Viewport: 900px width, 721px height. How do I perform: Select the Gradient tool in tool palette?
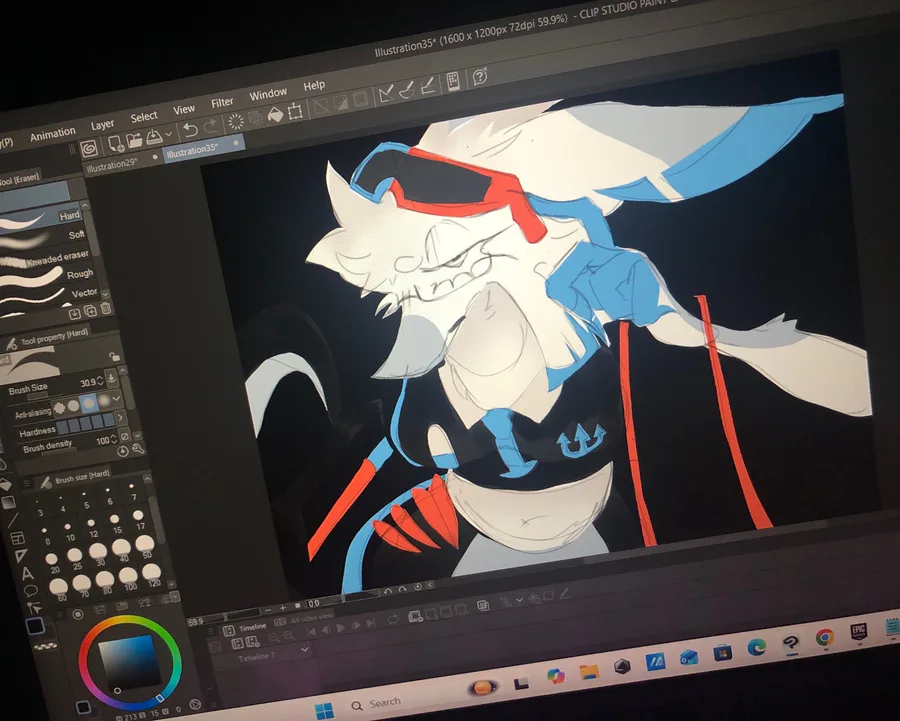click(x=9, y=503)
